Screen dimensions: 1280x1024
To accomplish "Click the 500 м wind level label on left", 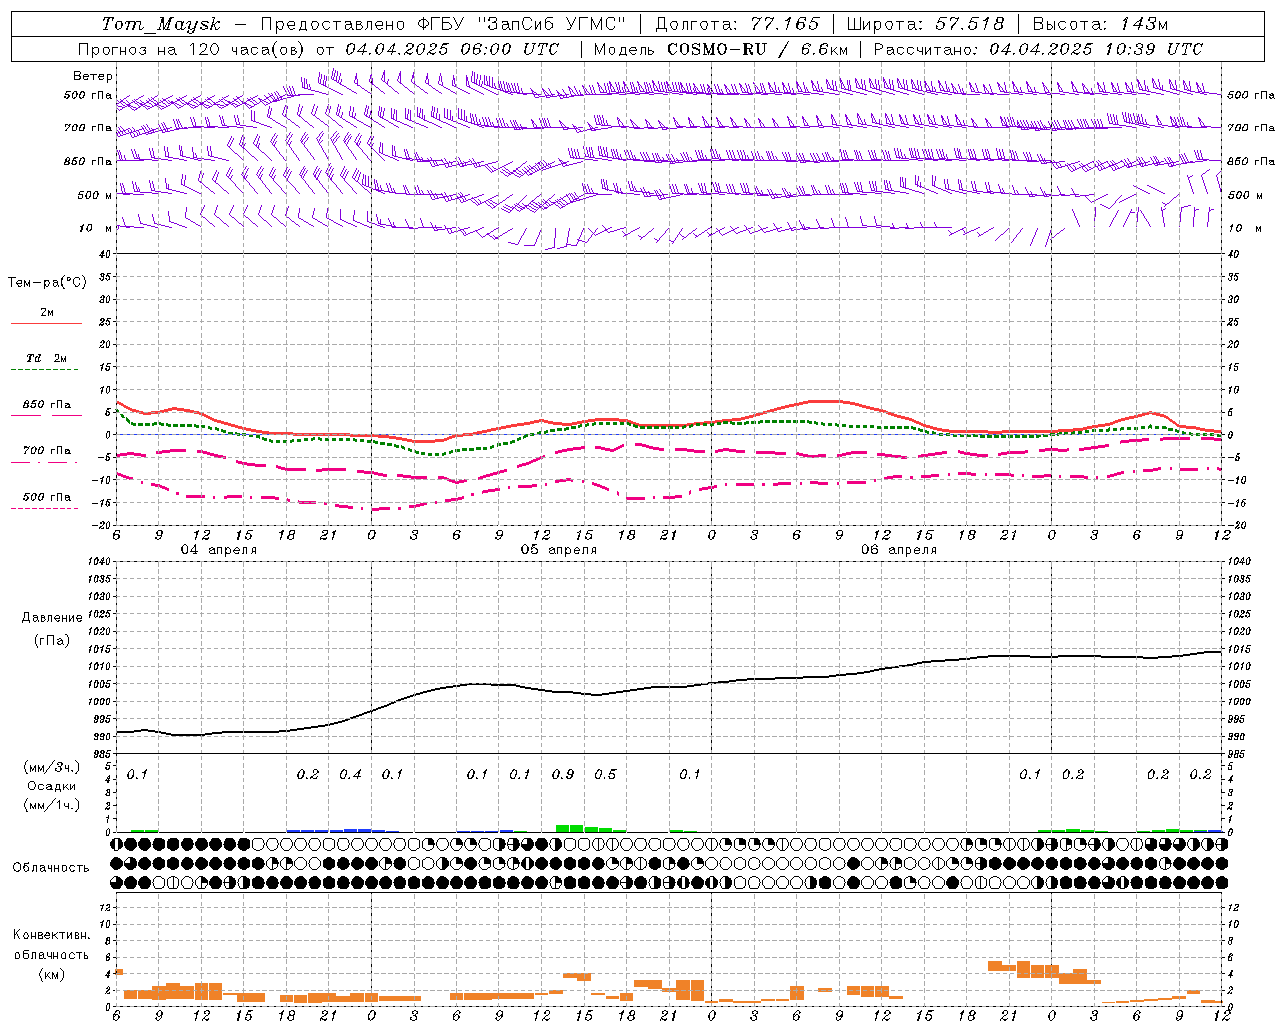I will (95, 195).
